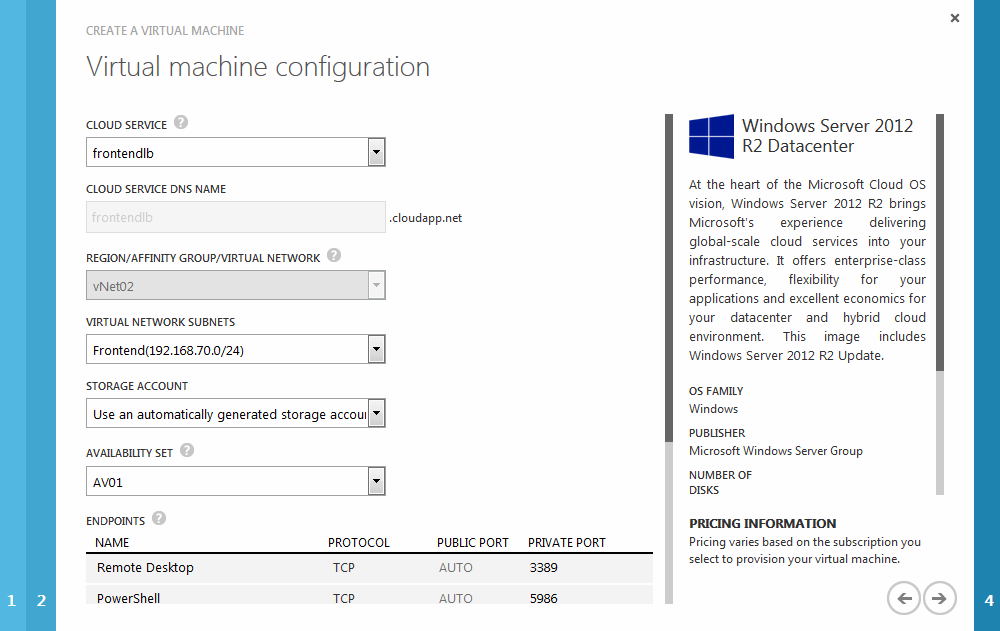Click the OS FAMILY label

(x=716, y=391)
